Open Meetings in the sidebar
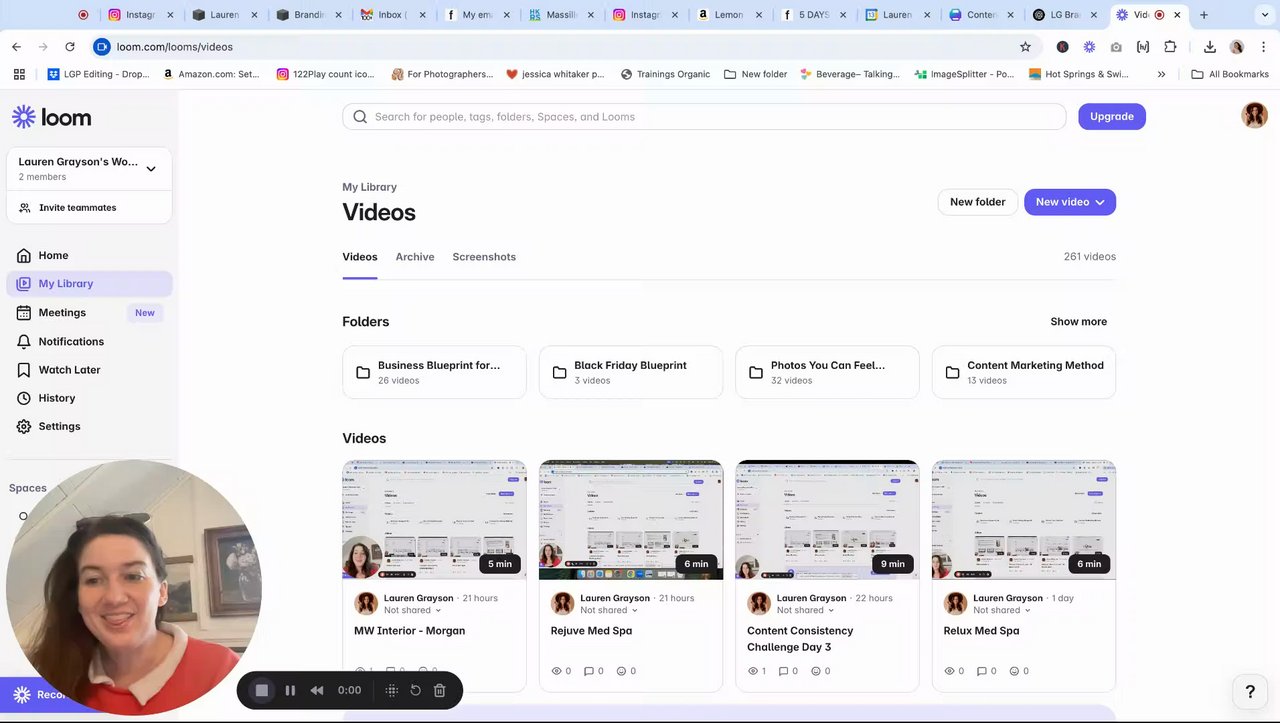Screen dimensions: 1280x723 click(x=89, y=313)
